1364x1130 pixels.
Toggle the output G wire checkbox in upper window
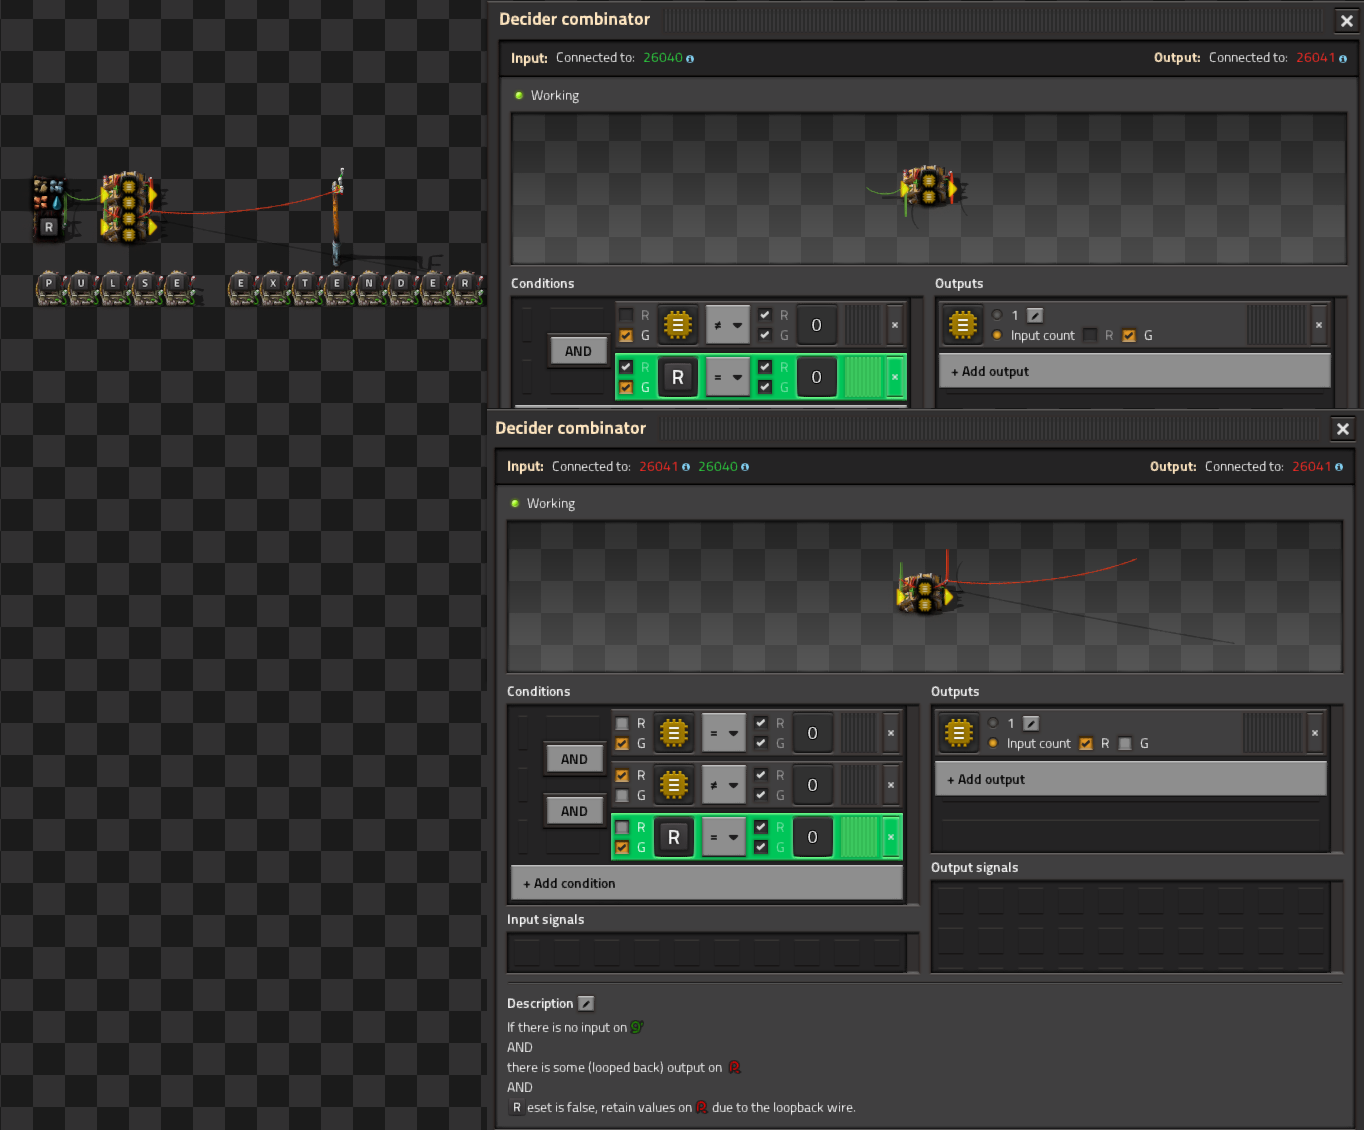(x=1129, y=336)
